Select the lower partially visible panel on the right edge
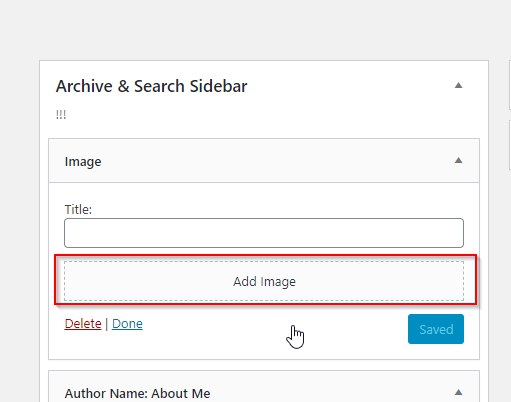Image resolution: width=511 pixels, height=402 pixels. coord(510,145)
